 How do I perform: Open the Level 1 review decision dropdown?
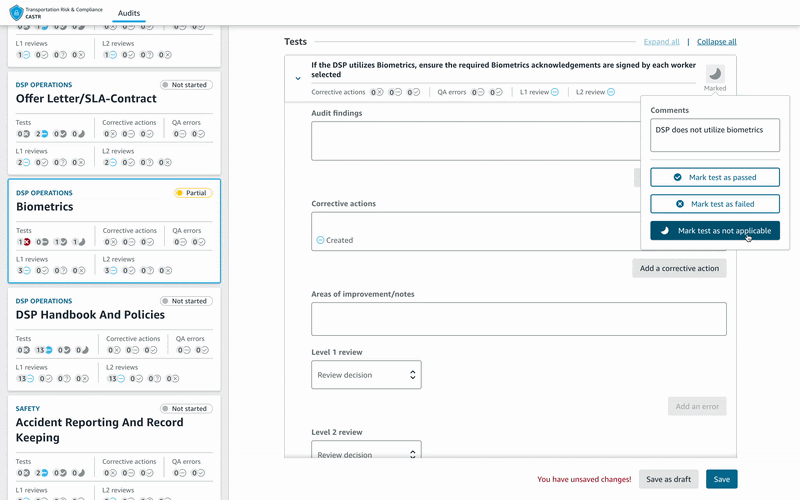(x=366, y=375)
